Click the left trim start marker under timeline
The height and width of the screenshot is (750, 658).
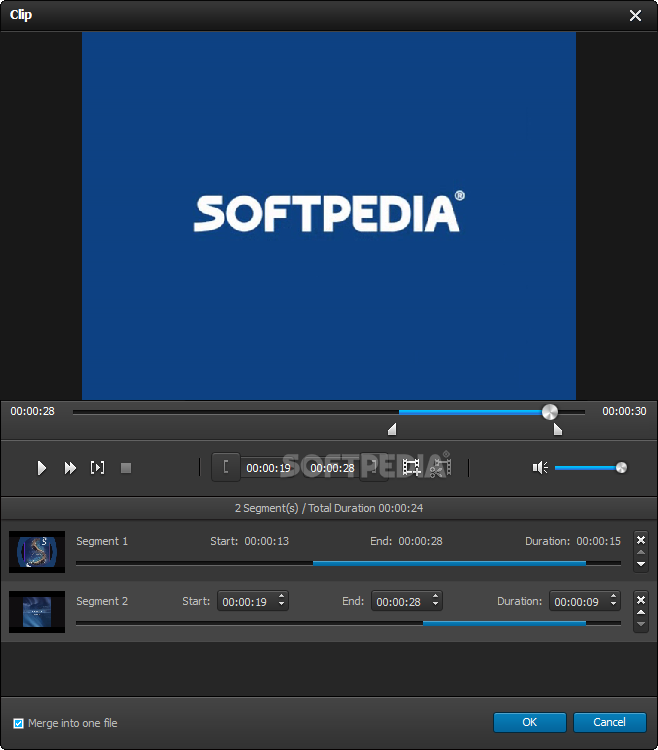pos(392,429)
